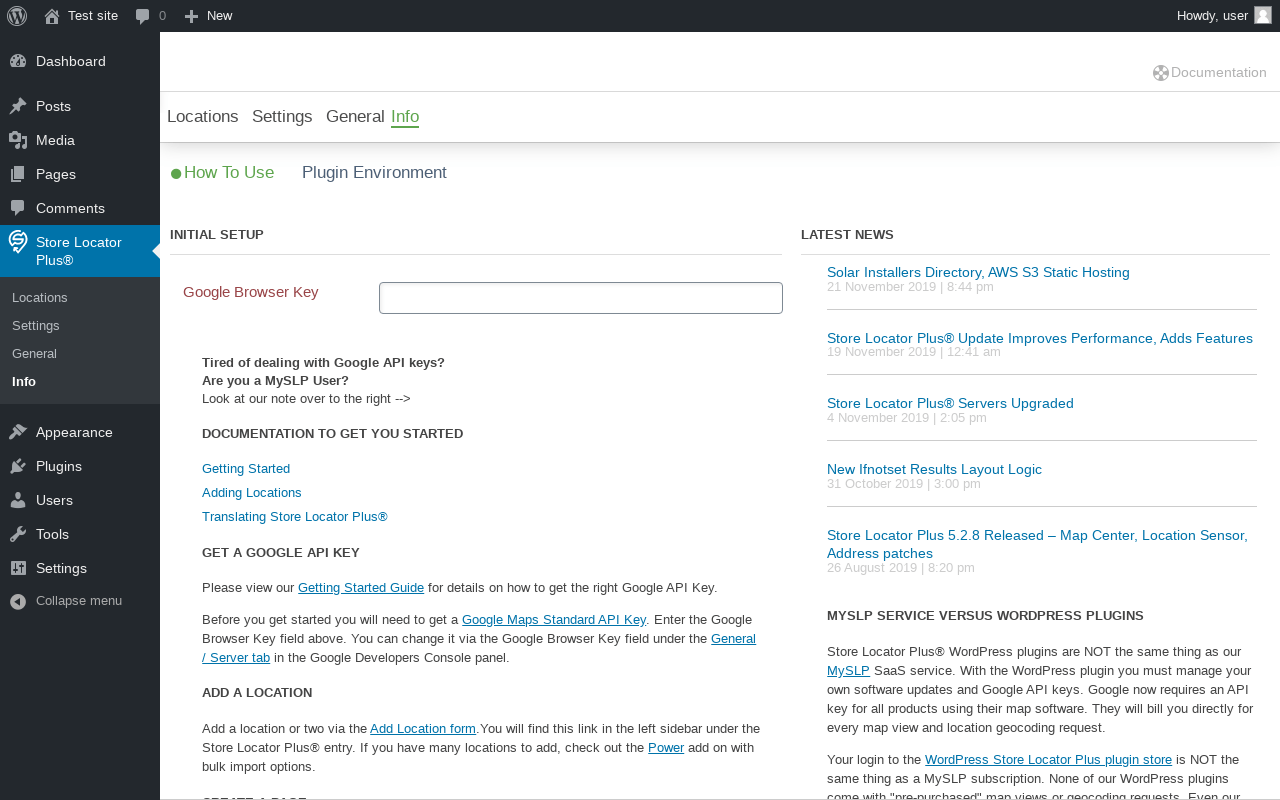Open Pages menu label
Screen dimensions: 1280x800
tap(56, 174)
